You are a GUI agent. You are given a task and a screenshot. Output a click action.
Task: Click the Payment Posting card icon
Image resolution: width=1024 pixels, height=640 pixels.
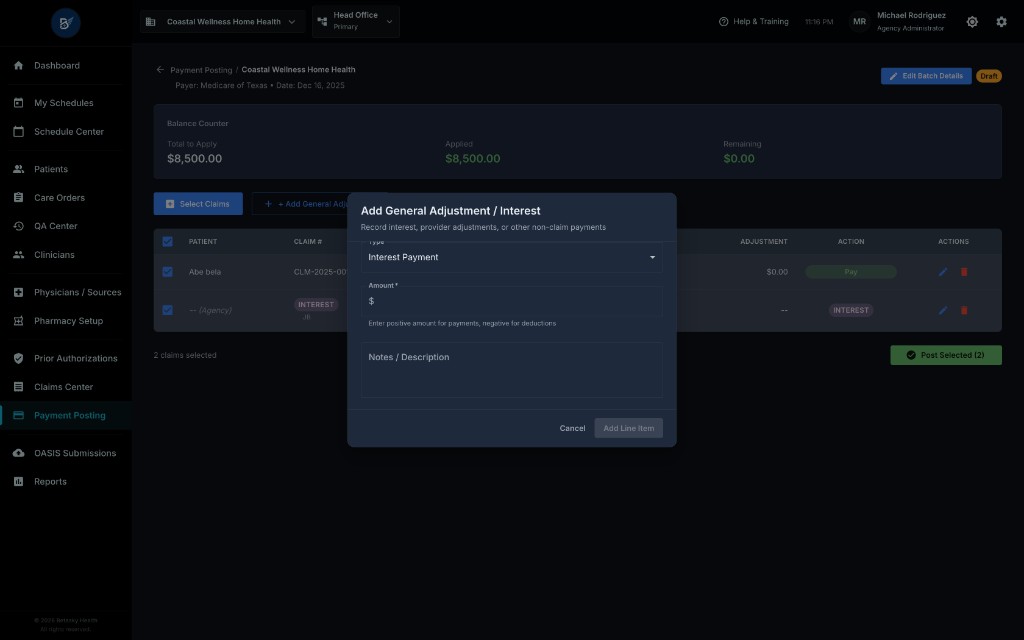point(18,415)
